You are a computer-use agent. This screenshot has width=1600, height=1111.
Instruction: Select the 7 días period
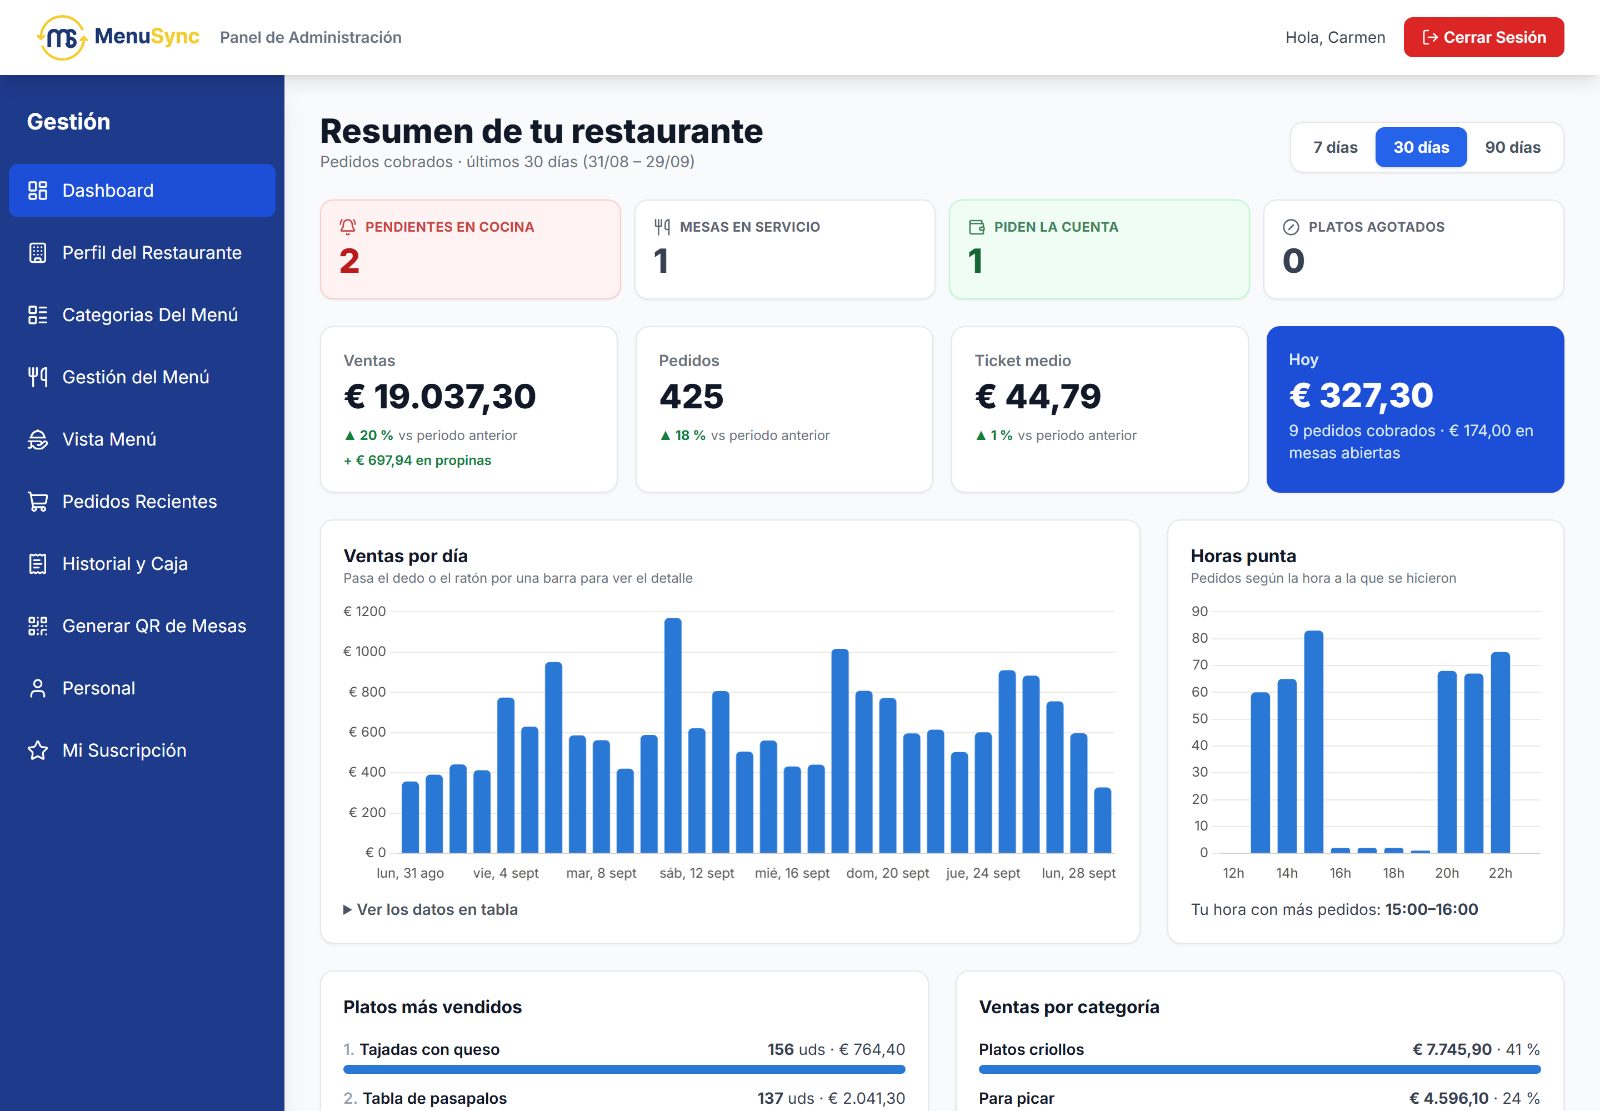click(1335, 147)
